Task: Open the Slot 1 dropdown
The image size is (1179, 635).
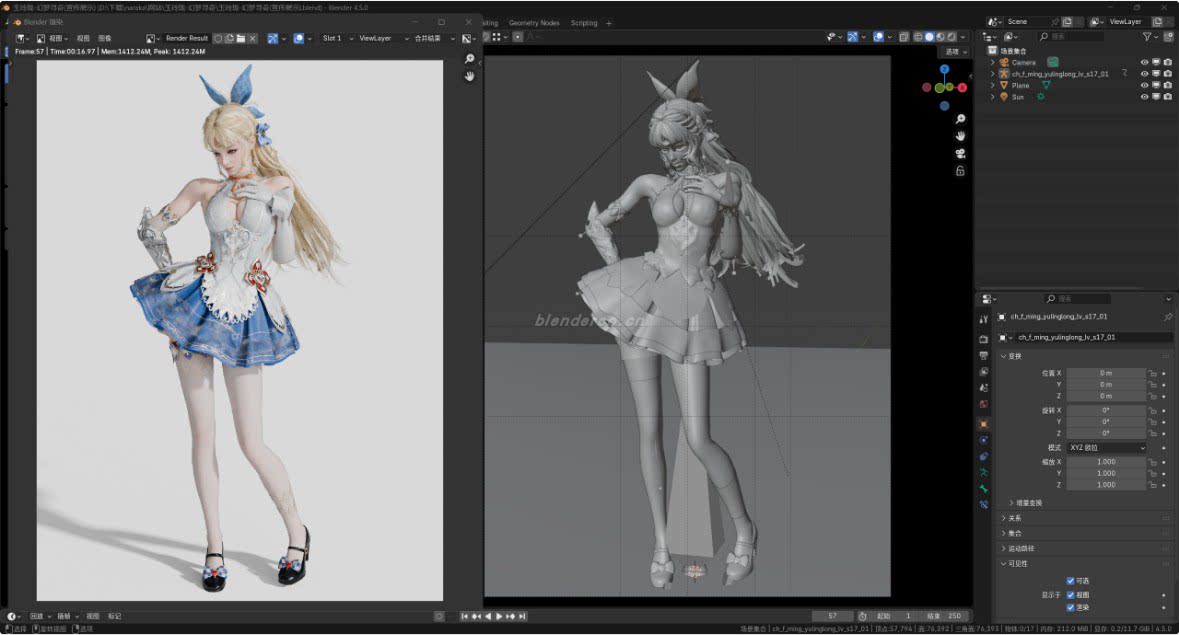Action: click(x=335, y=38)
